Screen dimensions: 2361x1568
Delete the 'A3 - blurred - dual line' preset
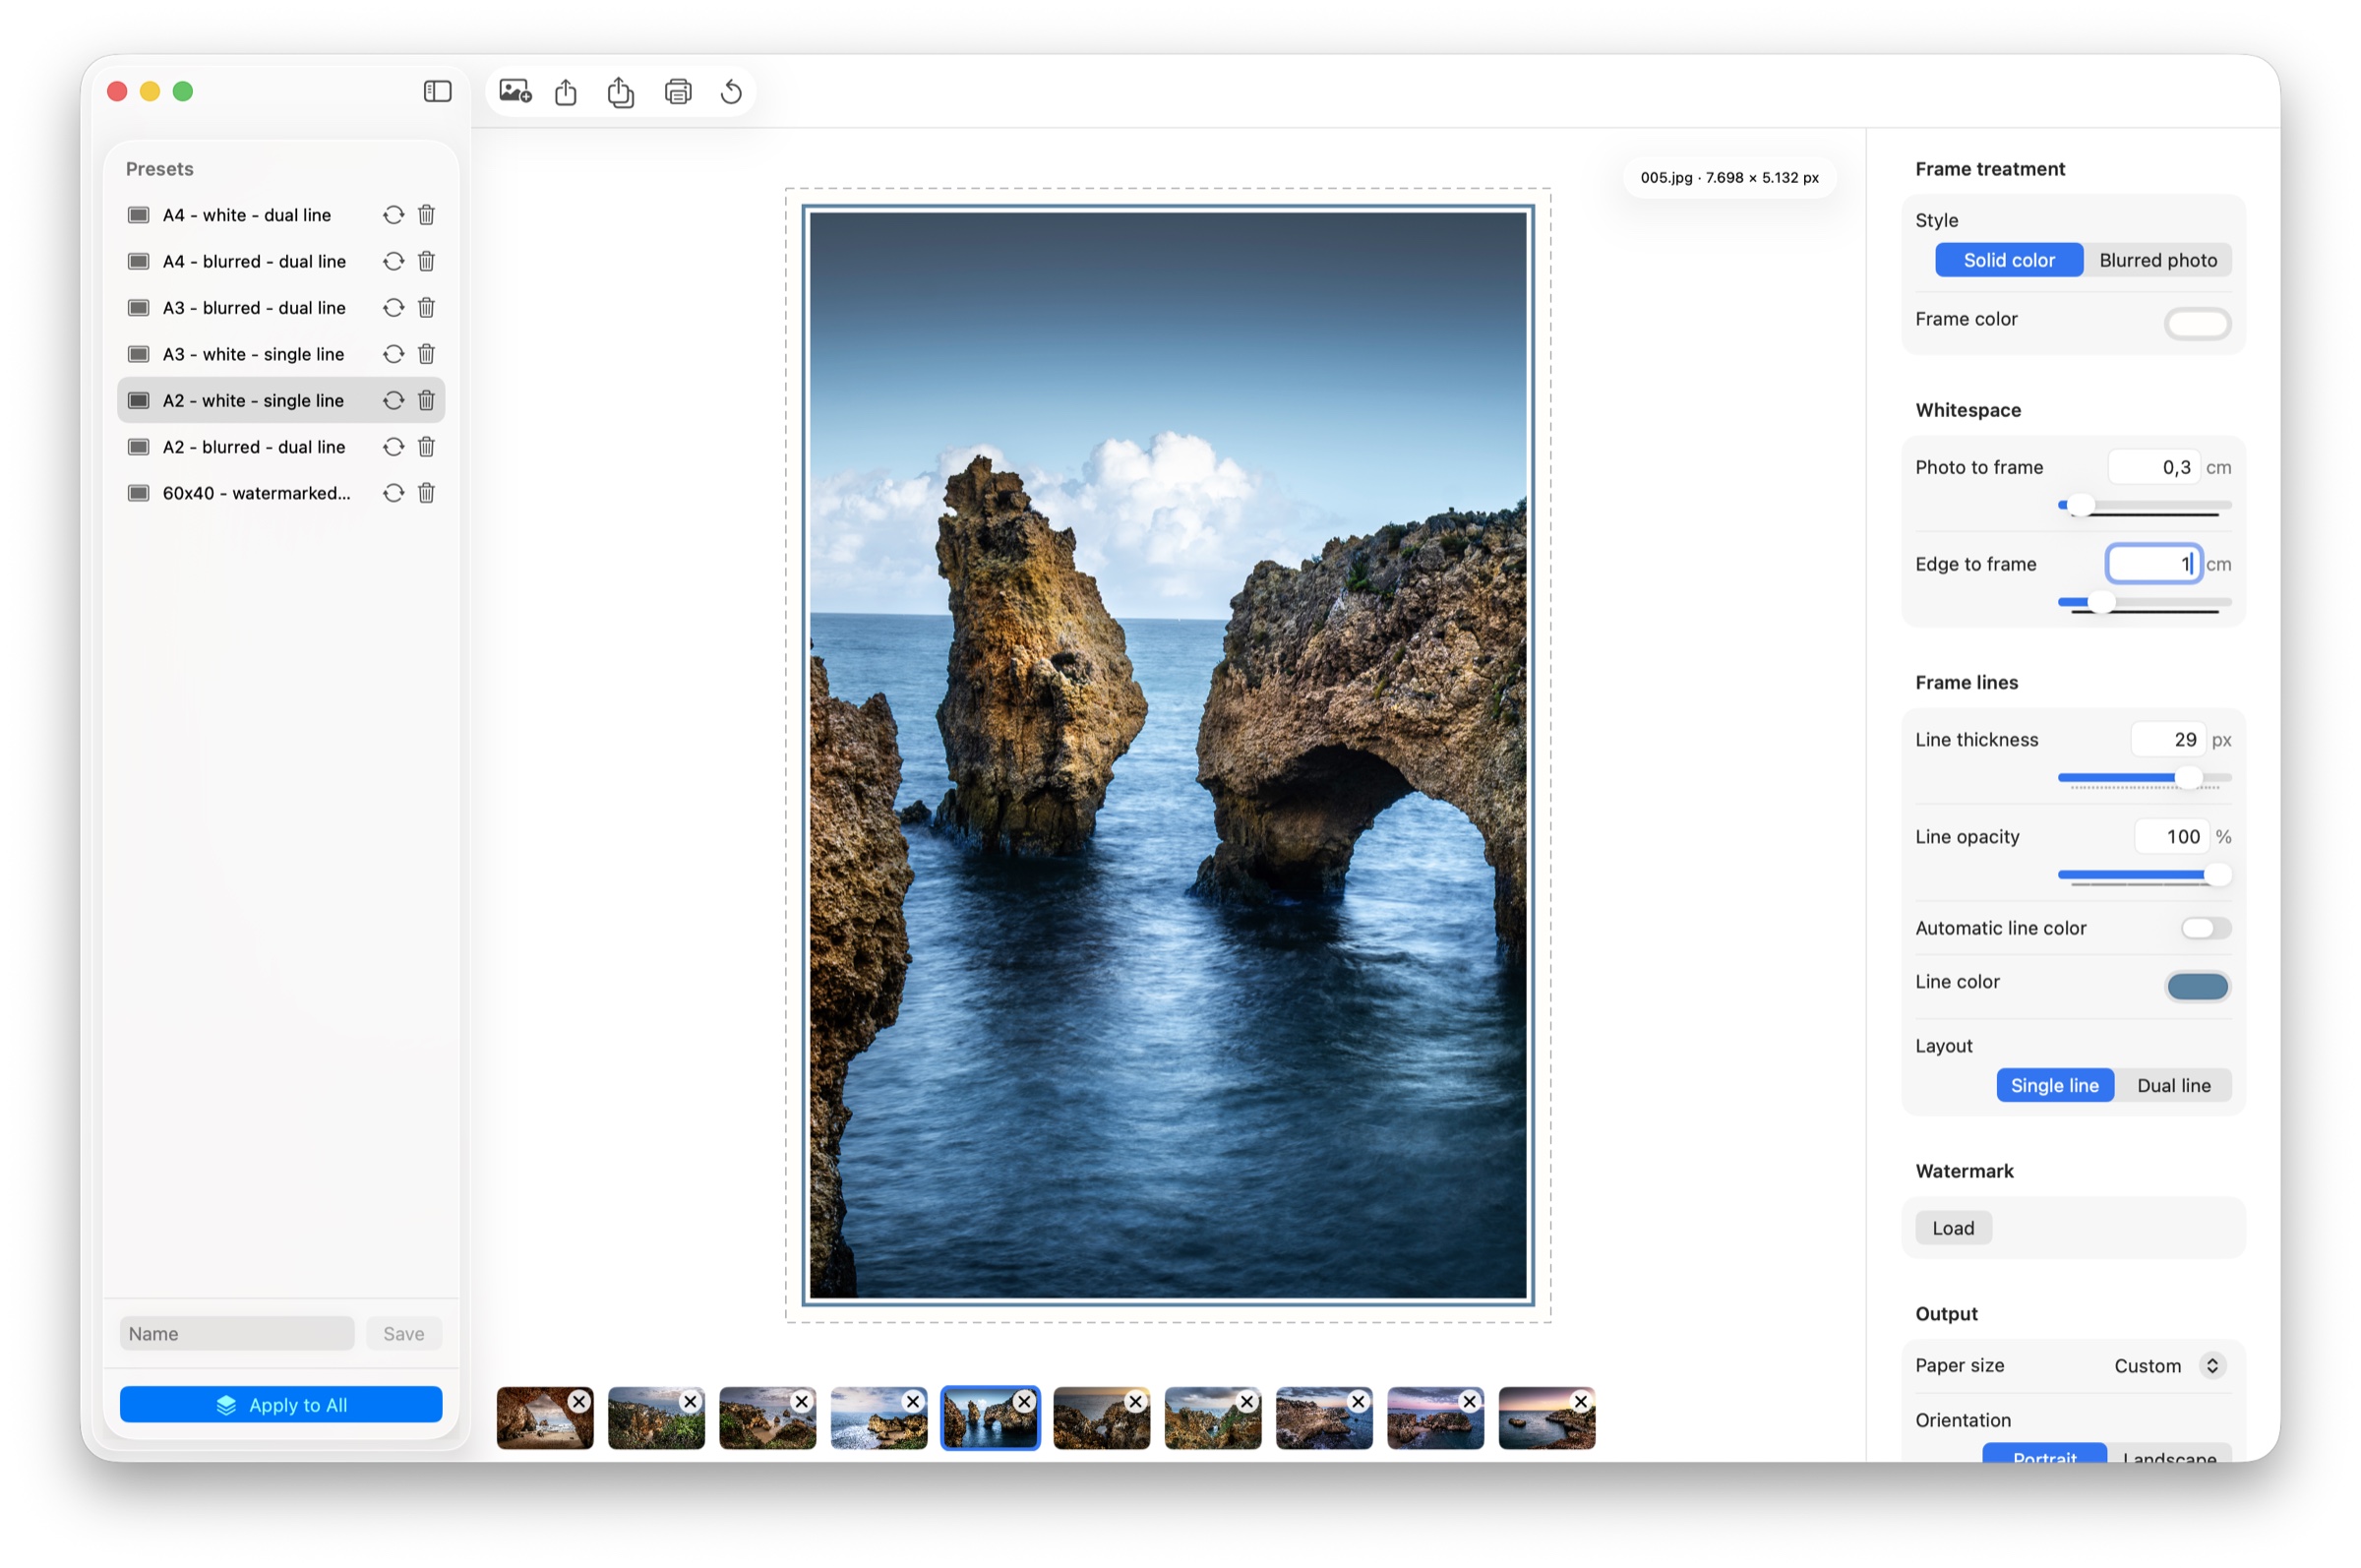(x=426, y=307)
